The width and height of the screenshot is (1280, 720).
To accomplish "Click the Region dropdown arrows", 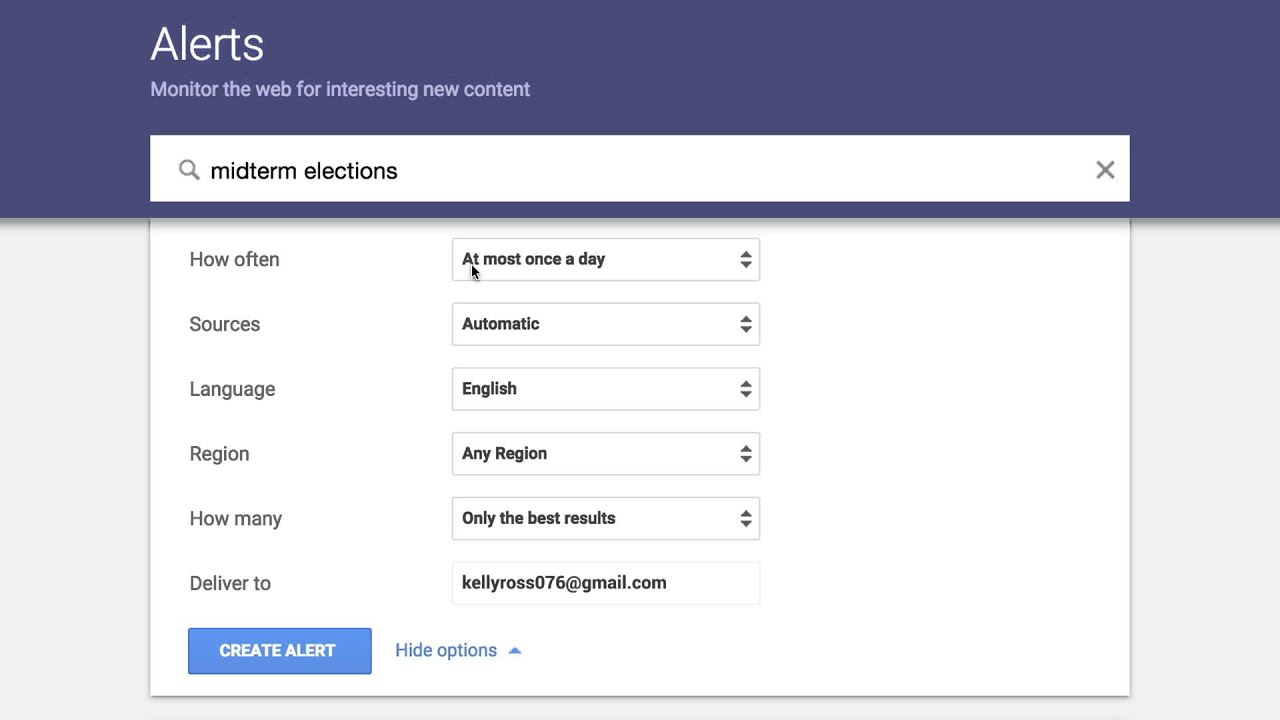I will 746,454.
